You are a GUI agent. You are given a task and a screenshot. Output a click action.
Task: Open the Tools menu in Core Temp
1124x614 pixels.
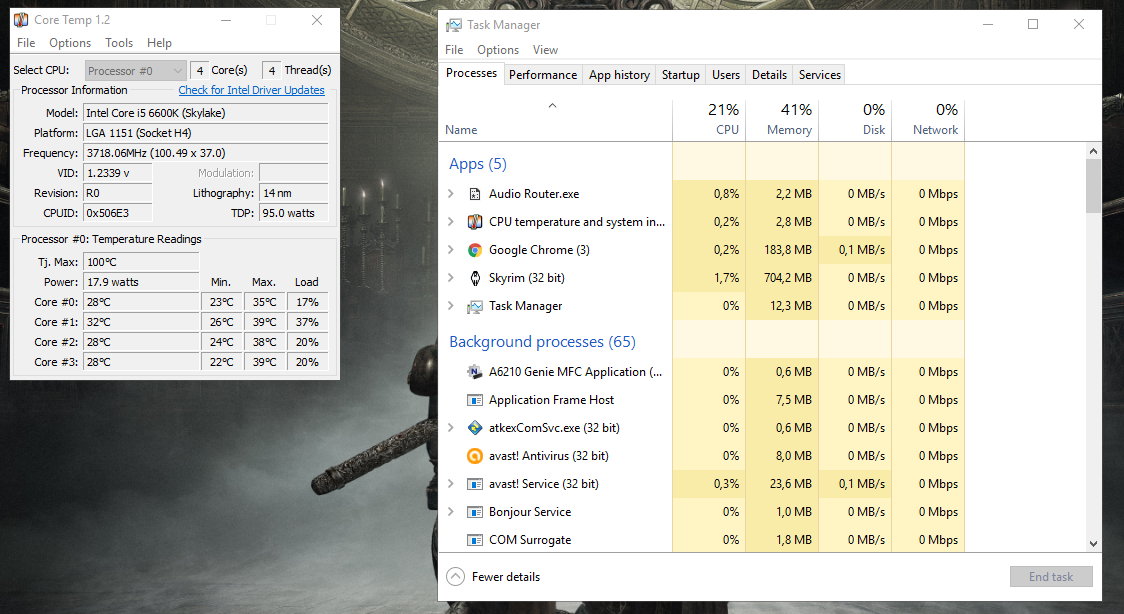pos(119,43)
